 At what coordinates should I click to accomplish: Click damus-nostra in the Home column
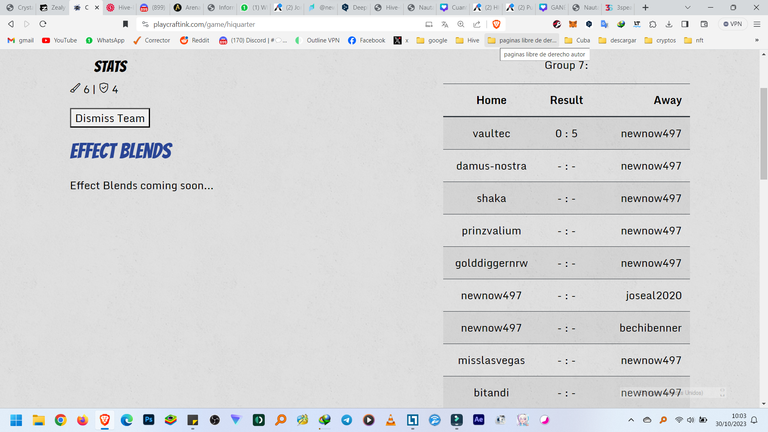pyautogui.click(x=491, y=166)
